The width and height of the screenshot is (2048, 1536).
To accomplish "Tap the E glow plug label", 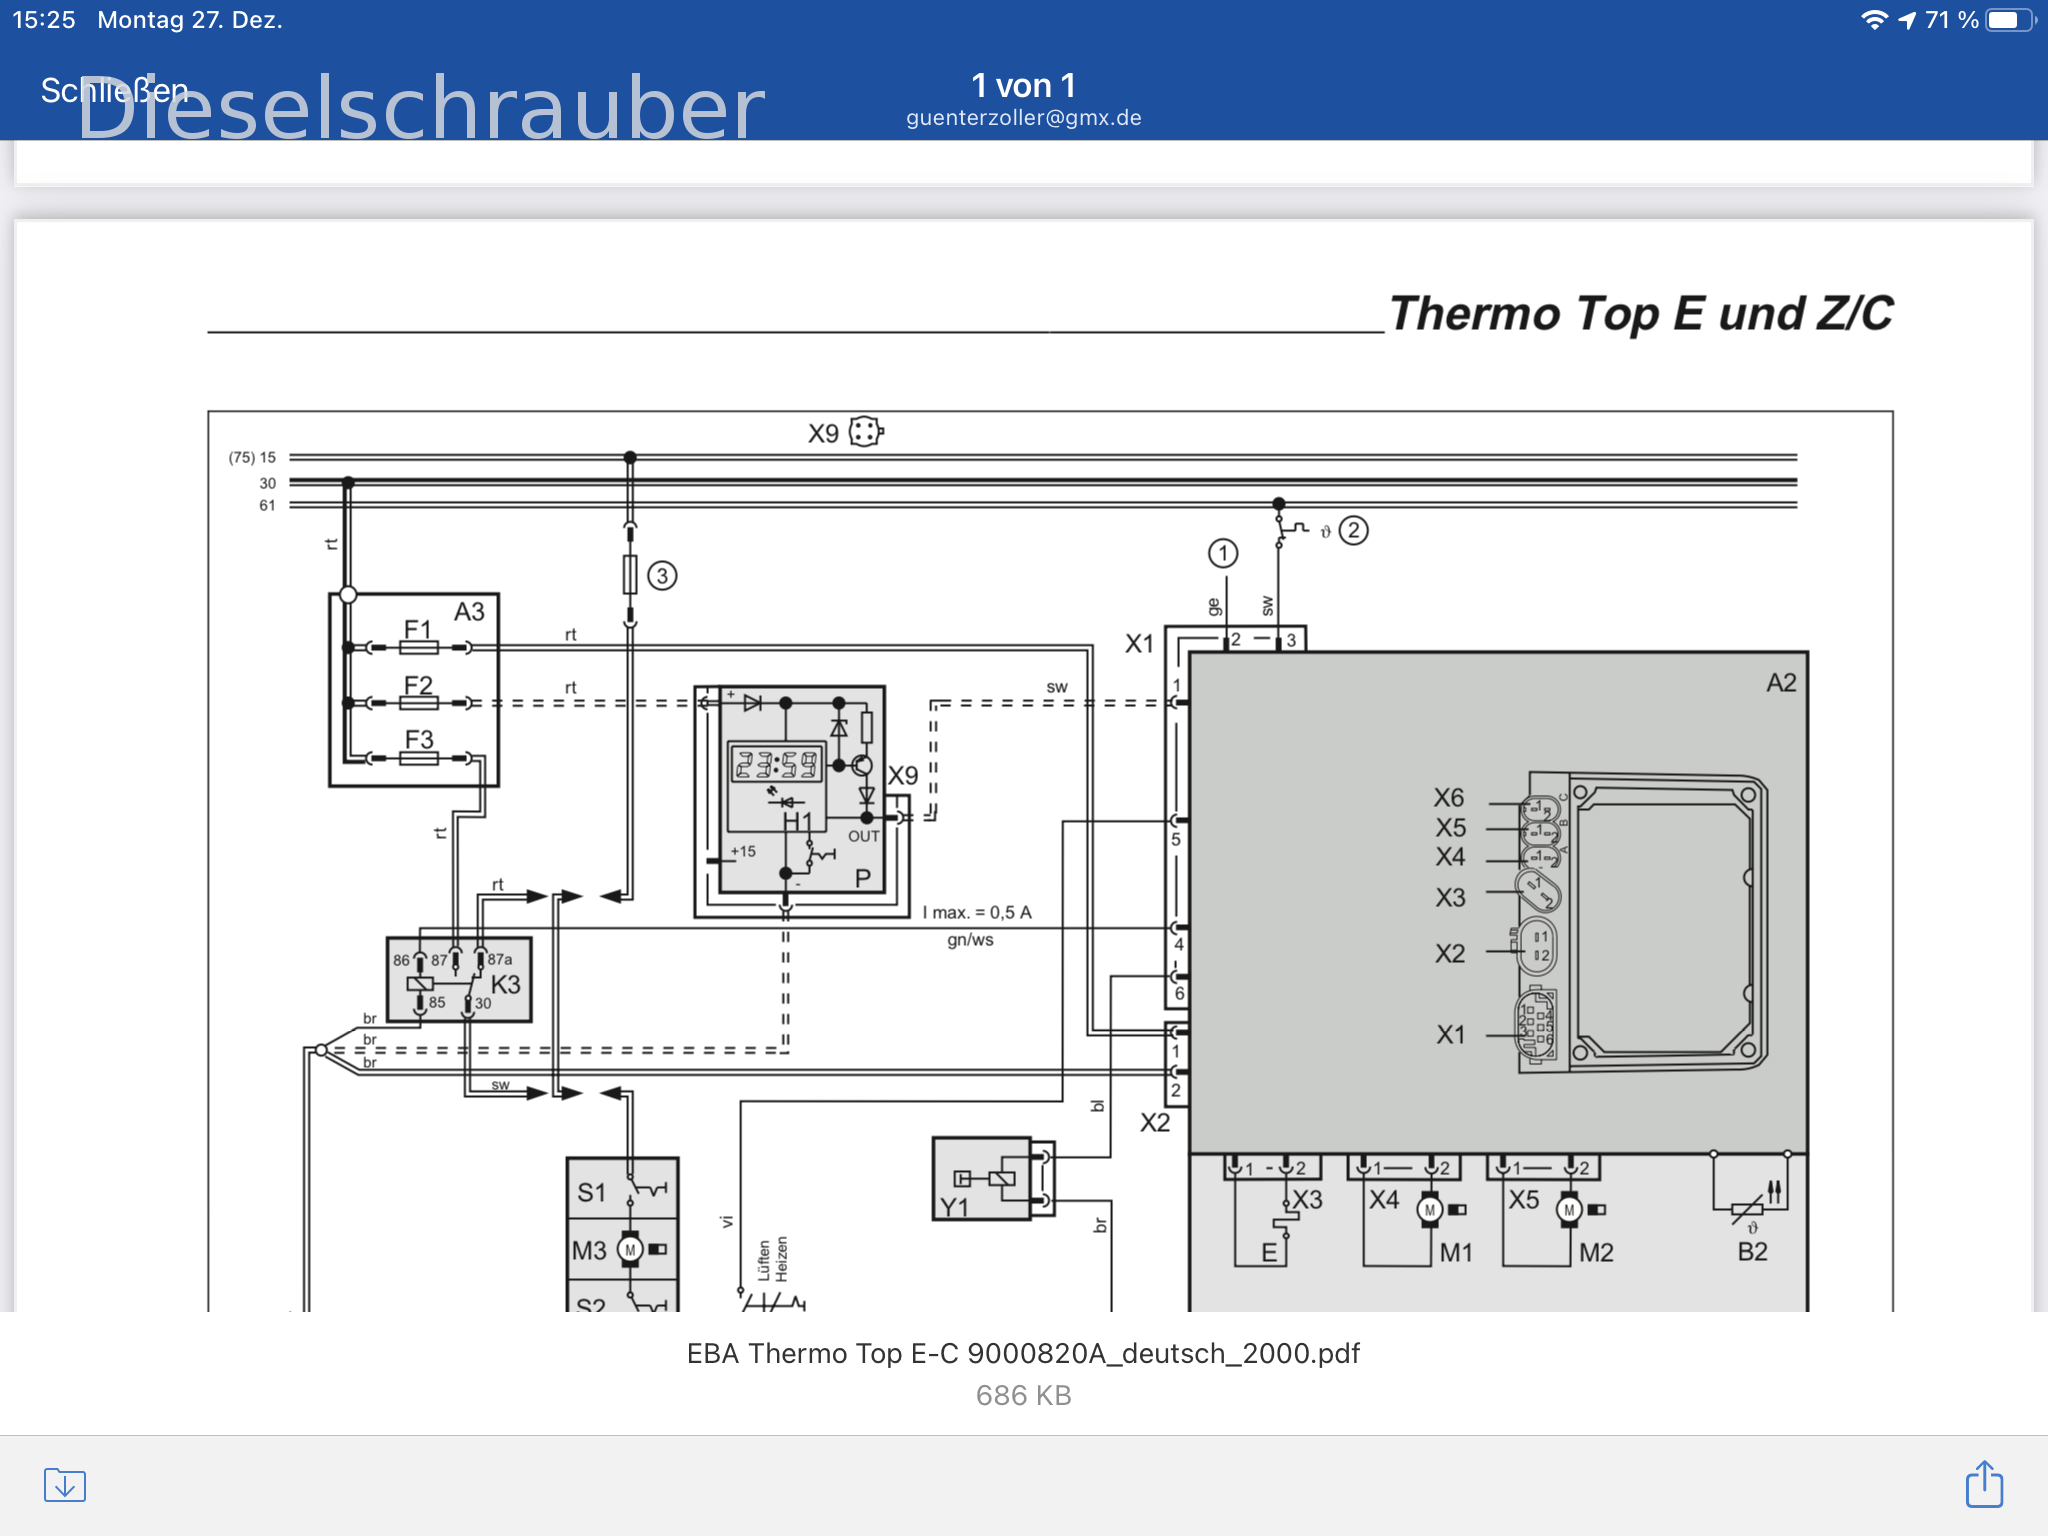I will 1269,1253.
